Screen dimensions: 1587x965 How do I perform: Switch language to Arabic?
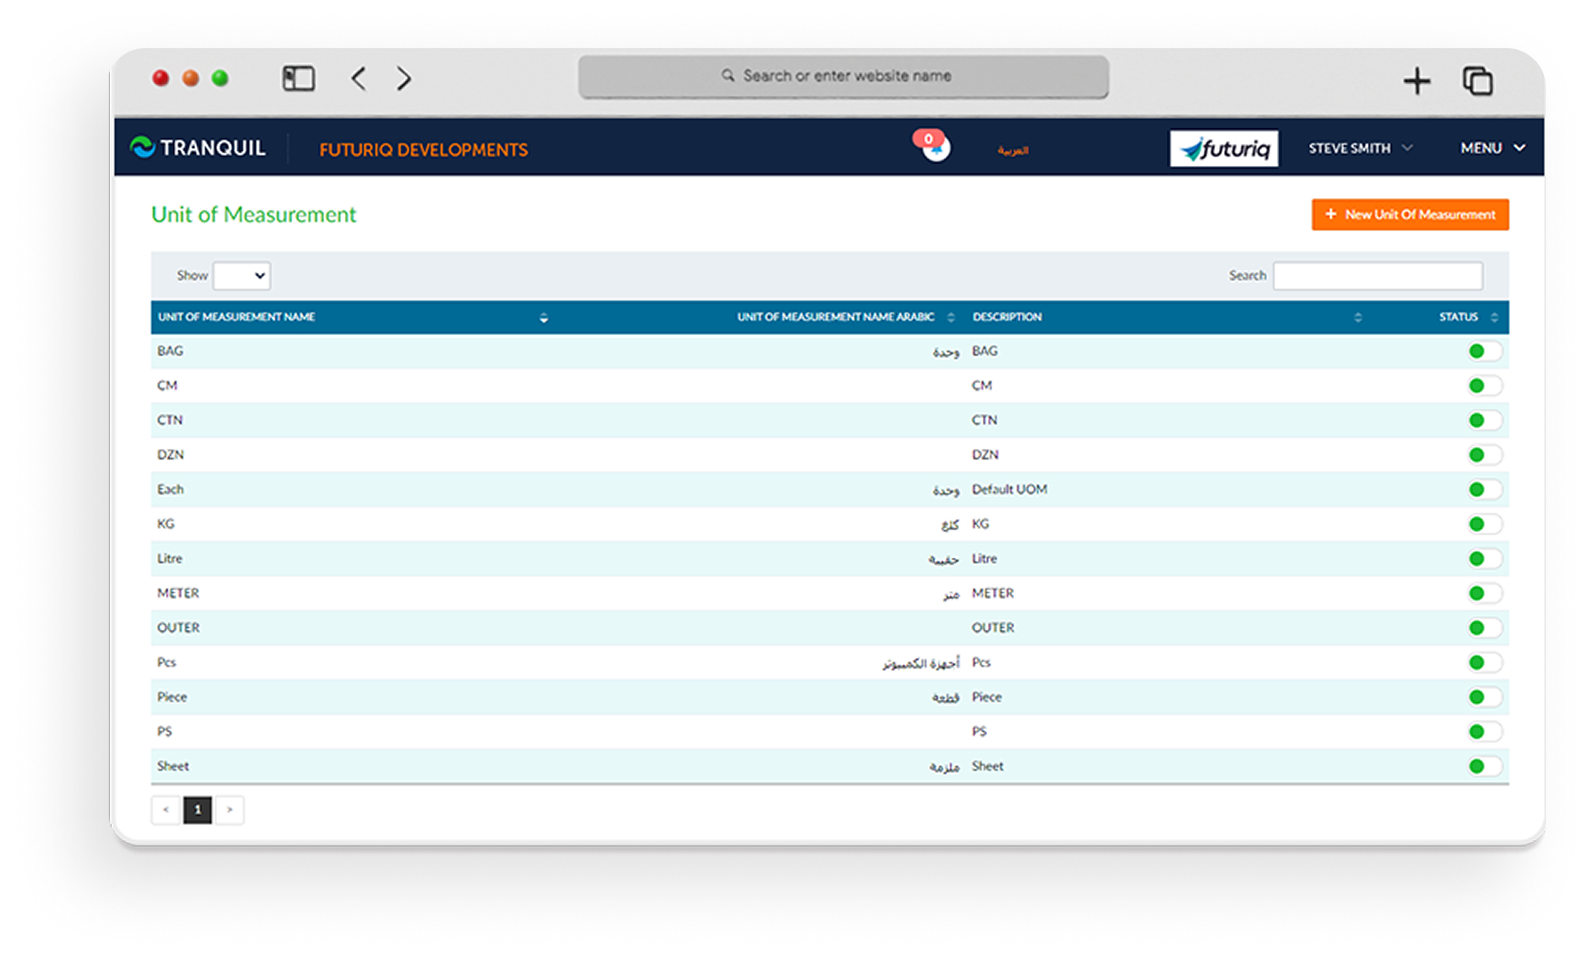pyautogui.click(x=1012, y=150)
